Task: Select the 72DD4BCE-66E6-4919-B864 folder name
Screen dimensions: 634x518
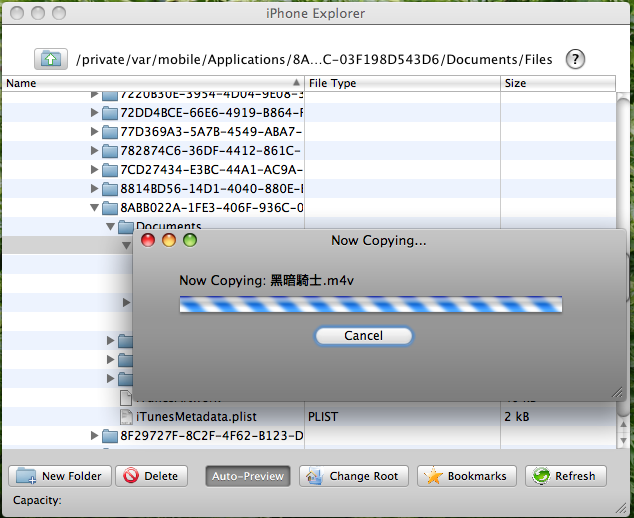Action: (211, 112)
